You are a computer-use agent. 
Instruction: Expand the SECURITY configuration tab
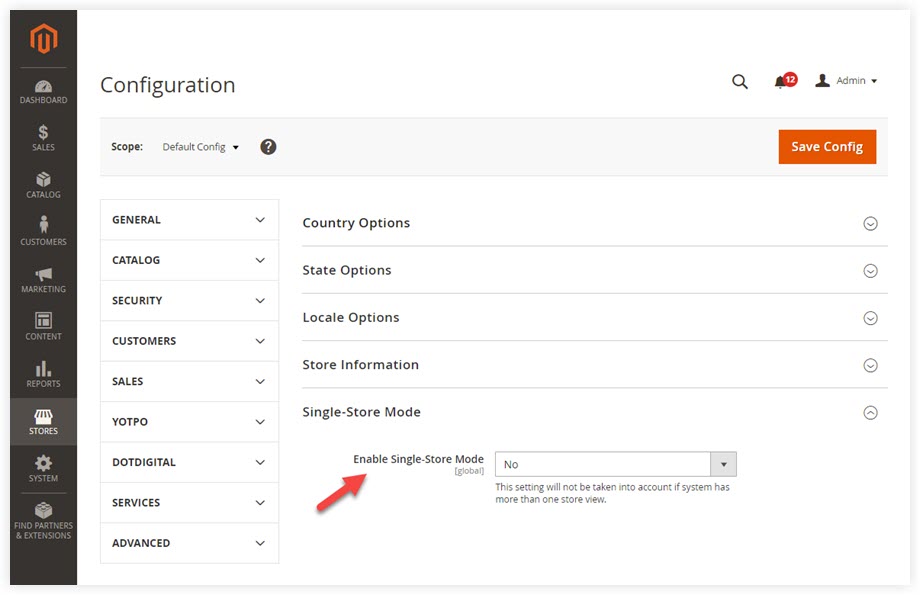click(x=189, y=300)
